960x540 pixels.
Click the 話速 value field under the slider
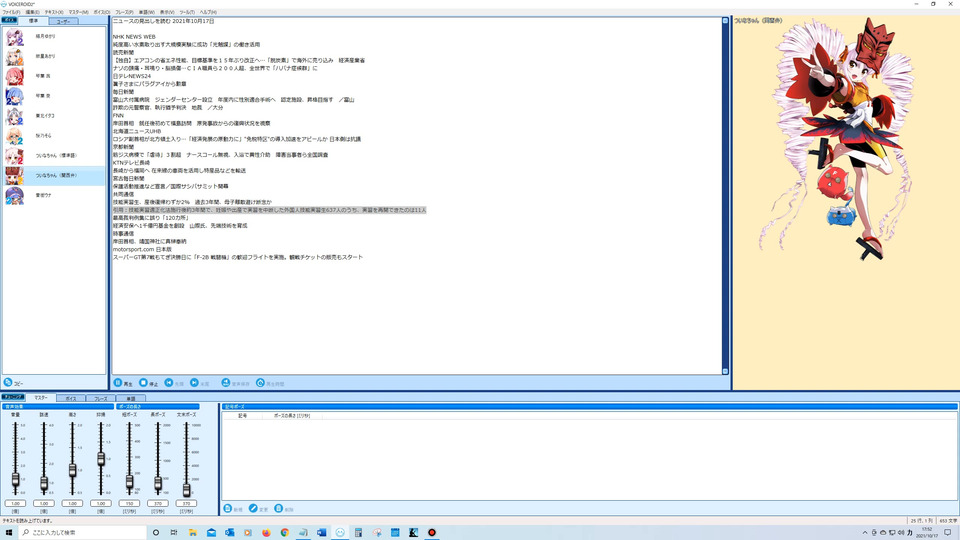44,503
